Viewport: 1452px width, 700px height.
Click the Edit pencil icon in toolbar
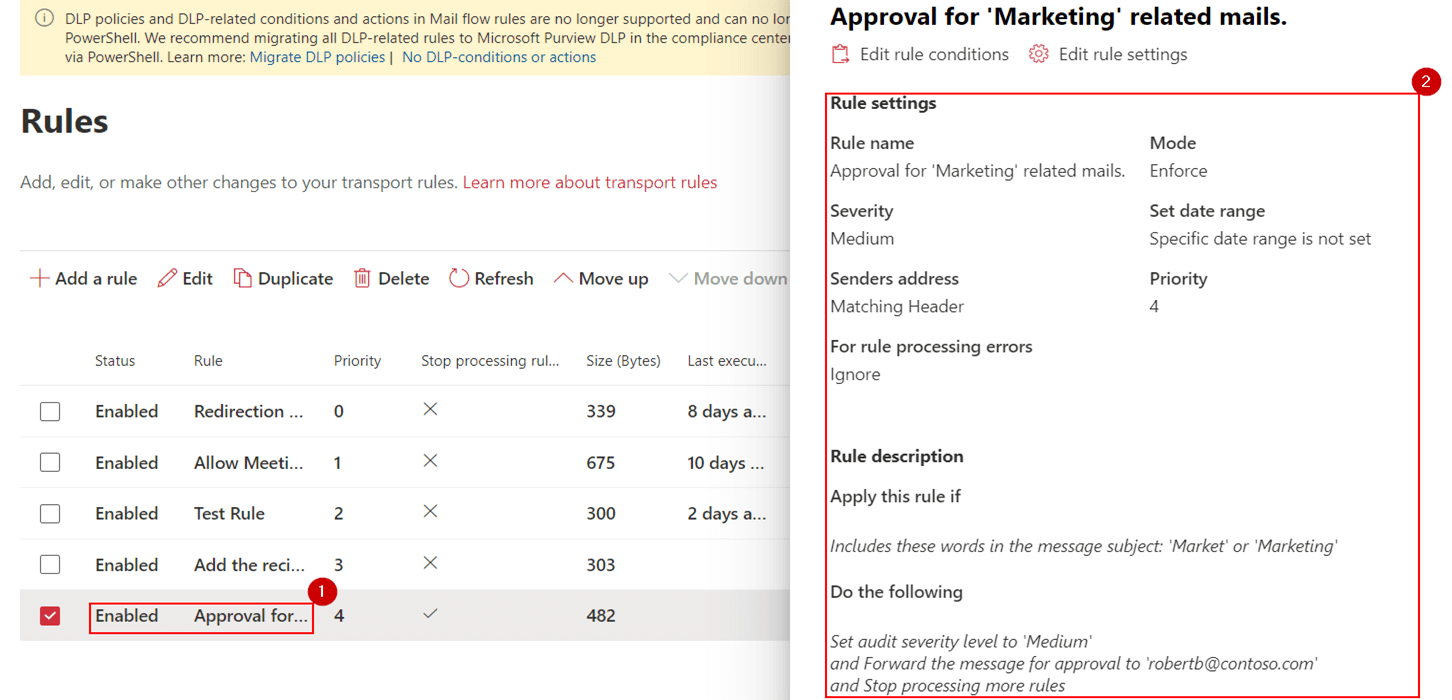pyautogui.click(x=167, y=279)
